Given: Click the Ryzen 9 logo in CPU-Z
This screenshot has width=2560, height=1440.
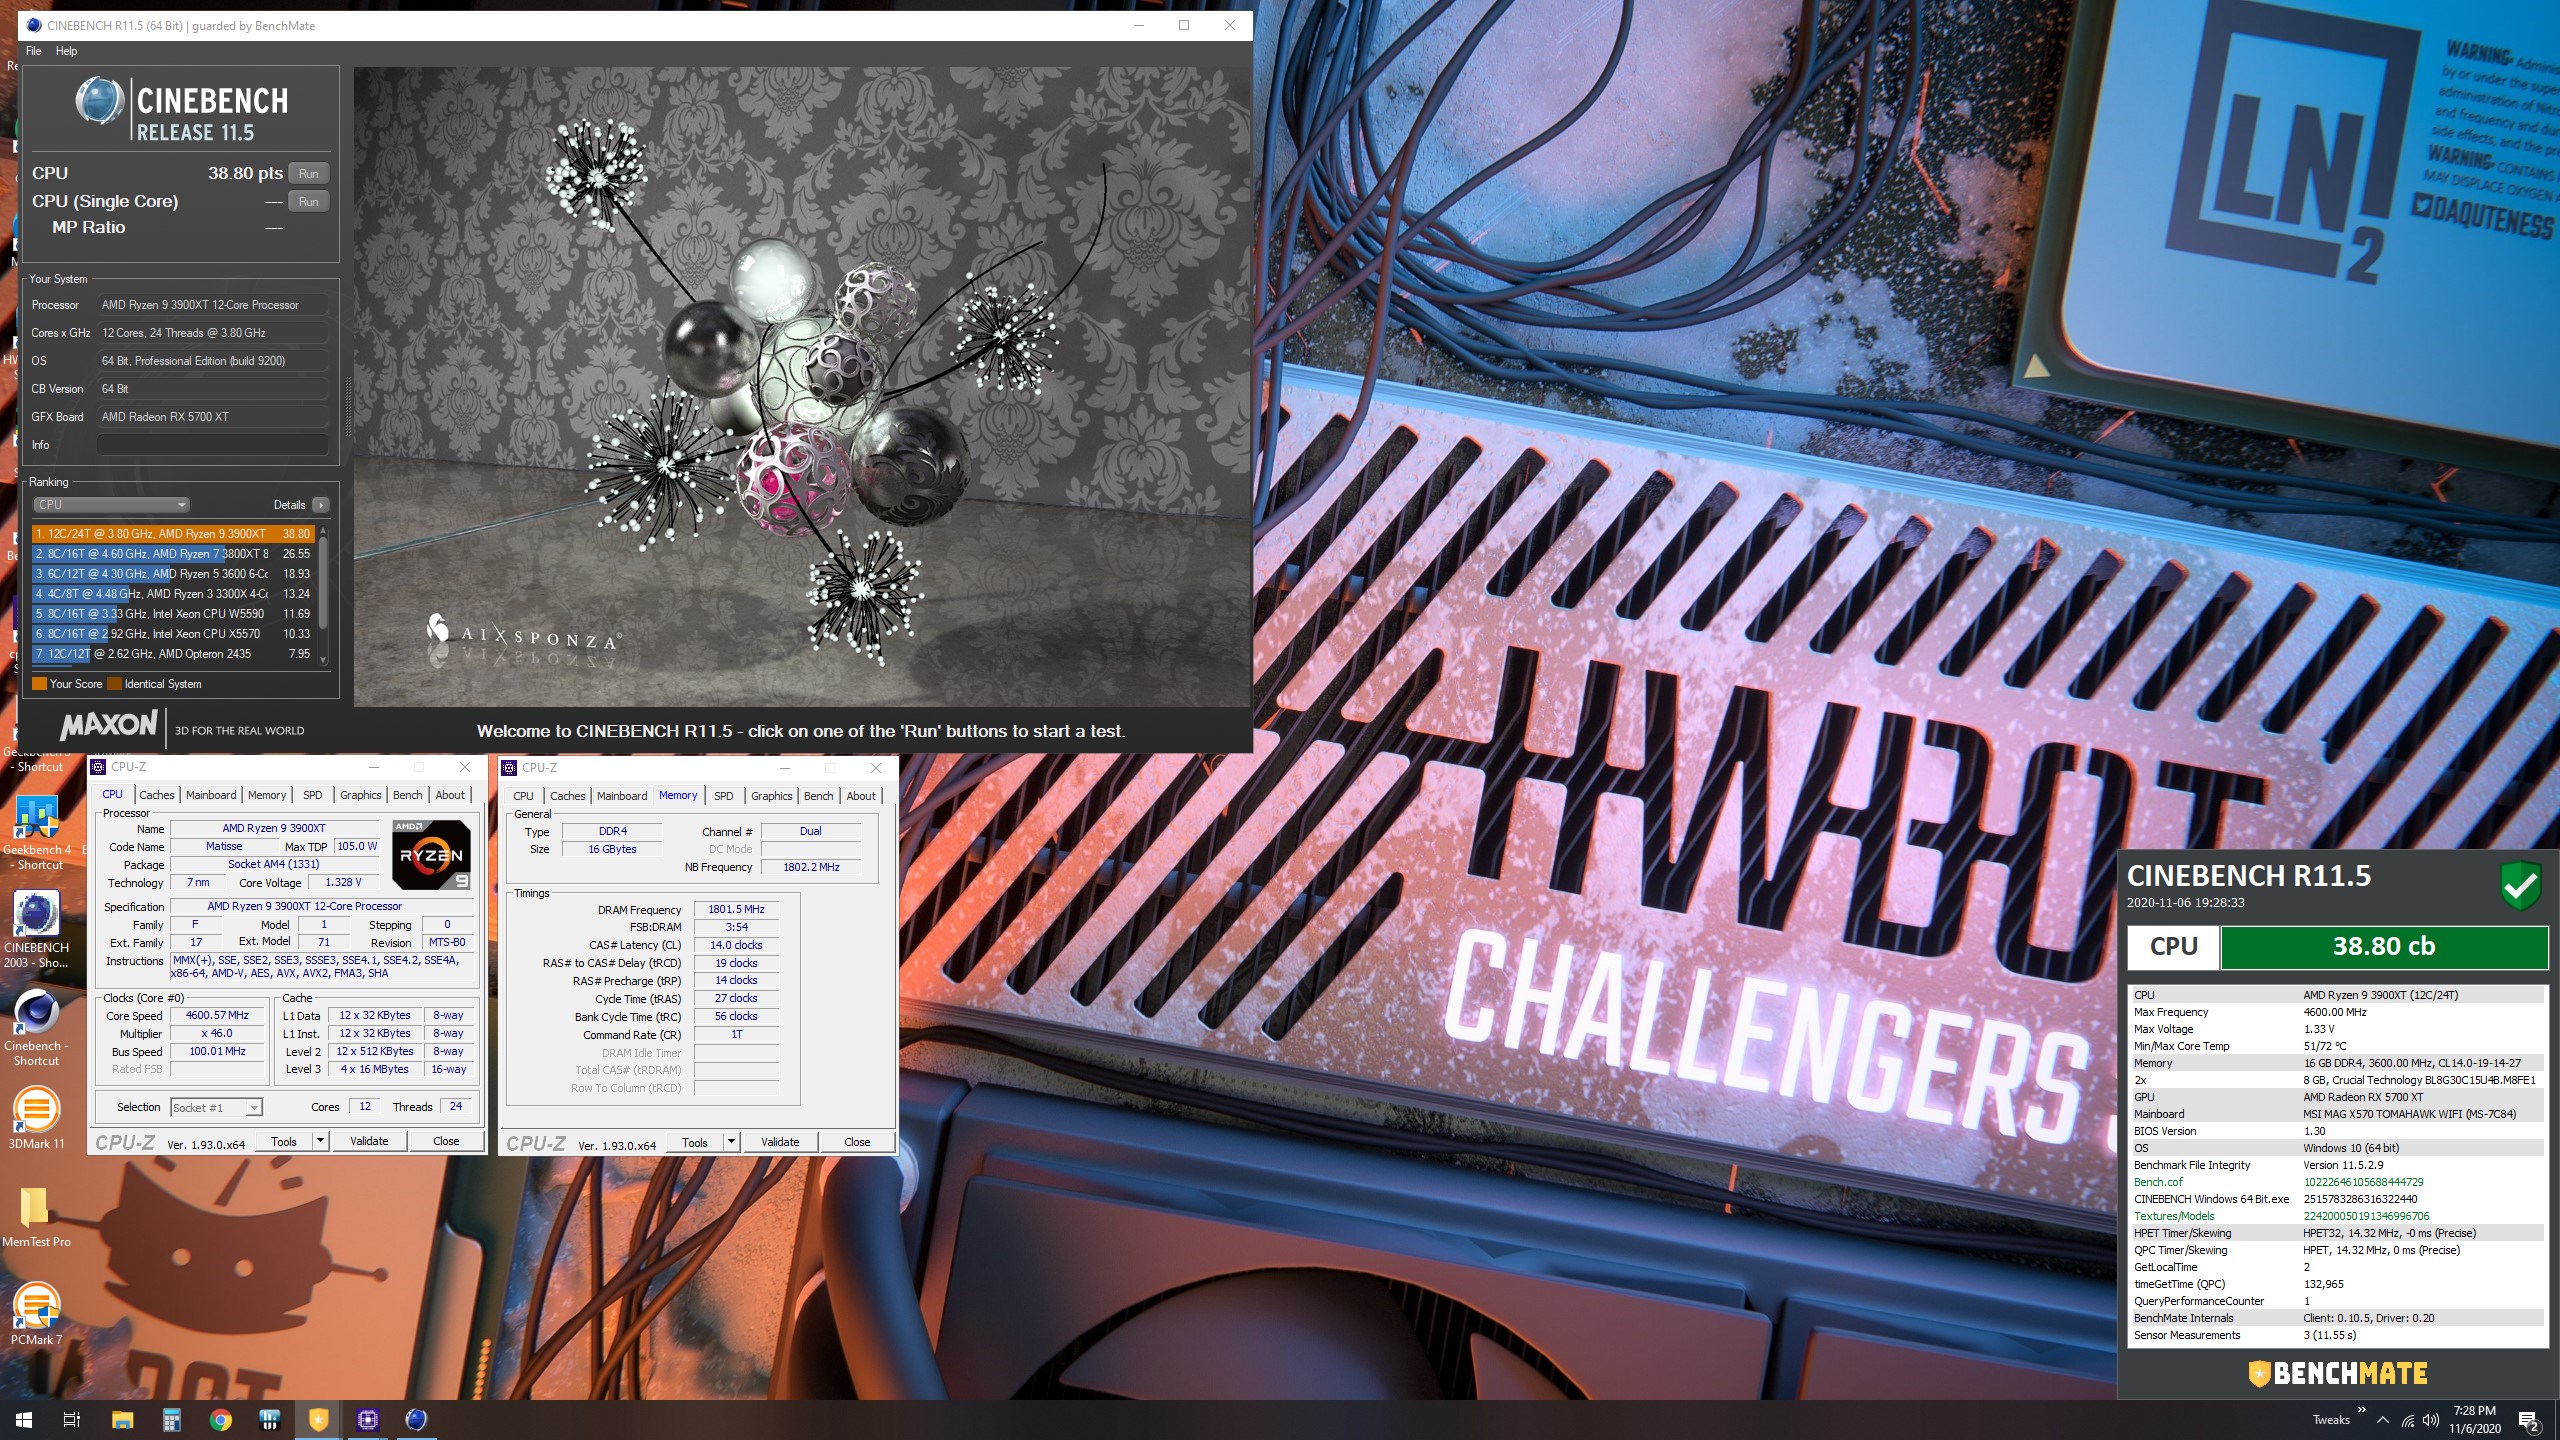Looking at the screenshot, I should (x=431, y=854).
